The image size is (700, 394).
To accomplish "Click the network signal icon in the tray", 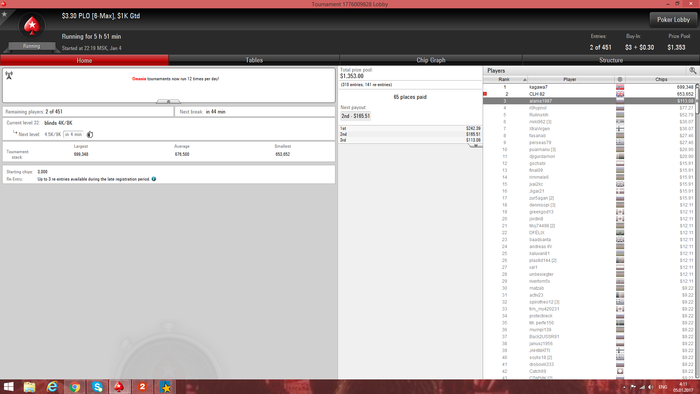I will pyautogui.click(x=642, y=387).
